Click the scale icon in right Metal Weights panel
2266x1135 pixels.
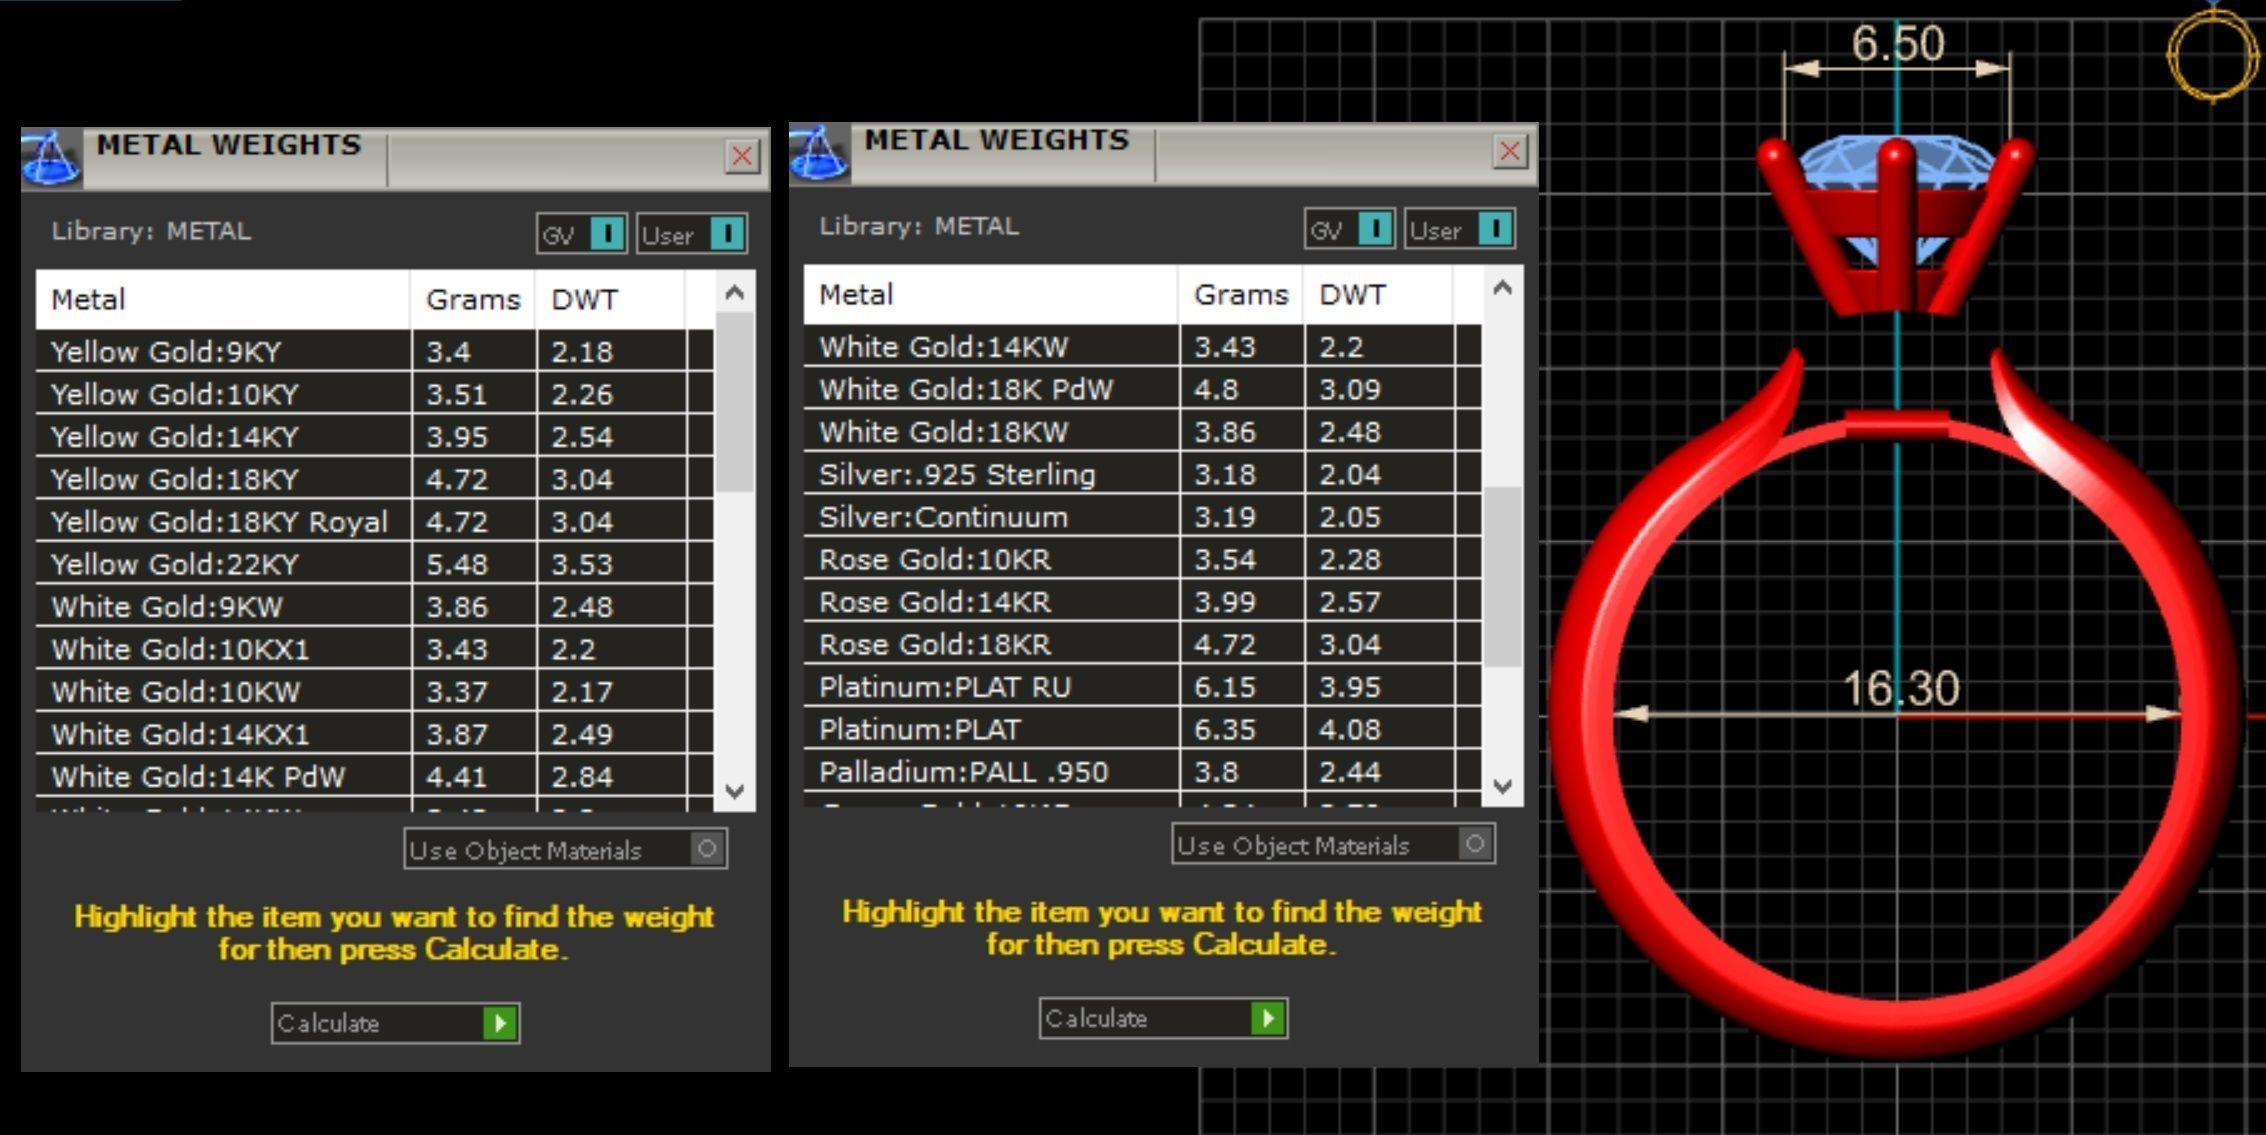pos(819,154)
